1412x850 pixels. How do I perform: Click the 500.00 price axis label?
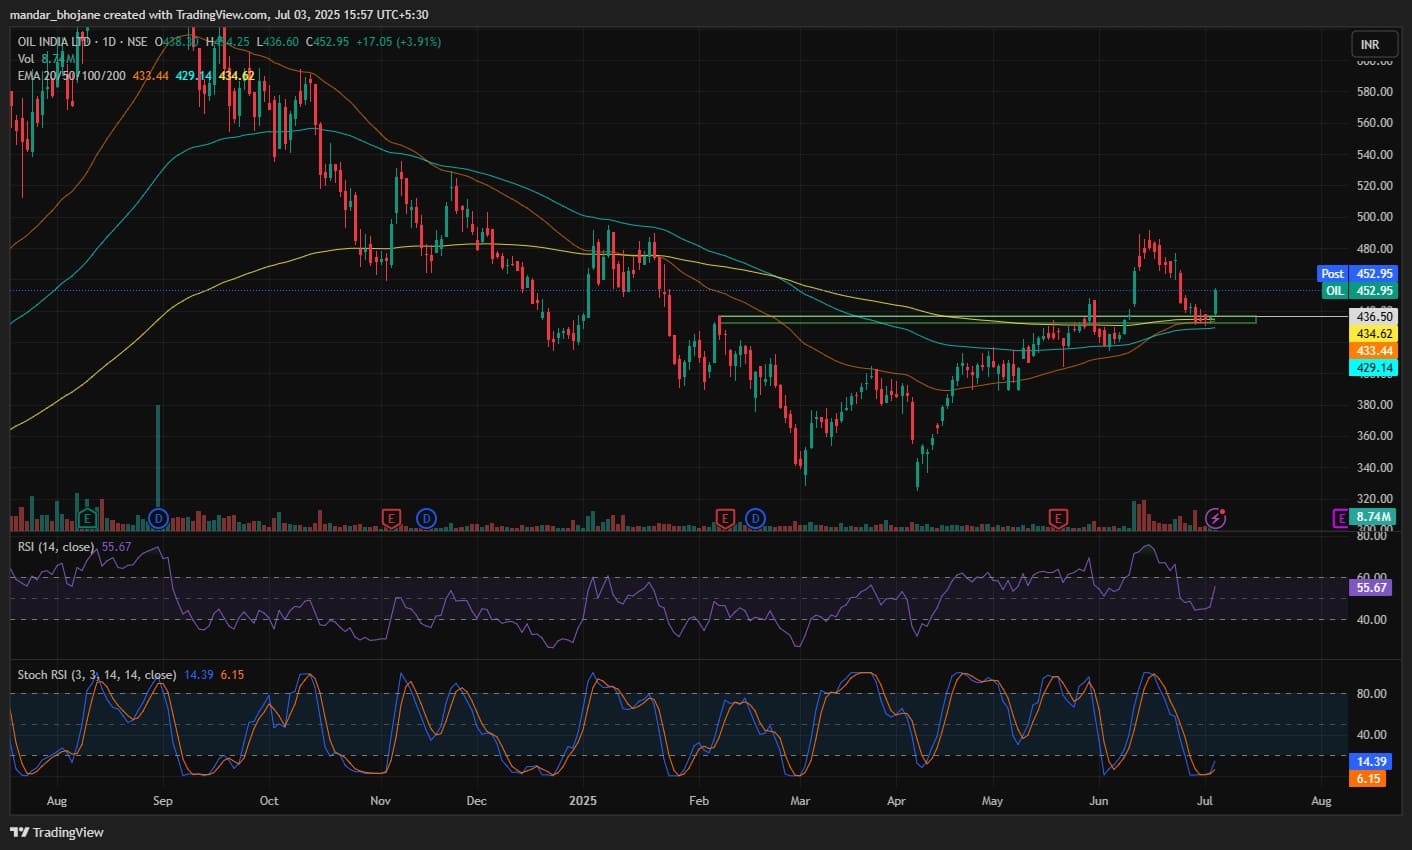(x=1374, y=217)
